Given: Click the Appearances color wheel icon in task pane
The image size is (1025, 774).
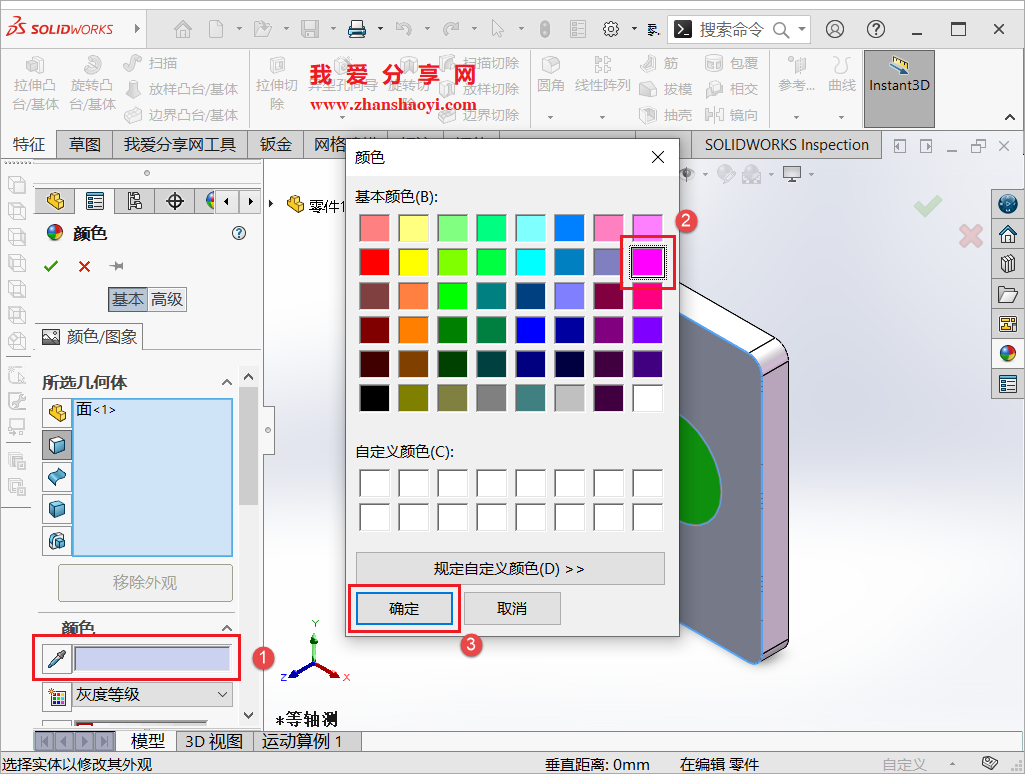Looking at the screenshot, I should click(1008, 353).
